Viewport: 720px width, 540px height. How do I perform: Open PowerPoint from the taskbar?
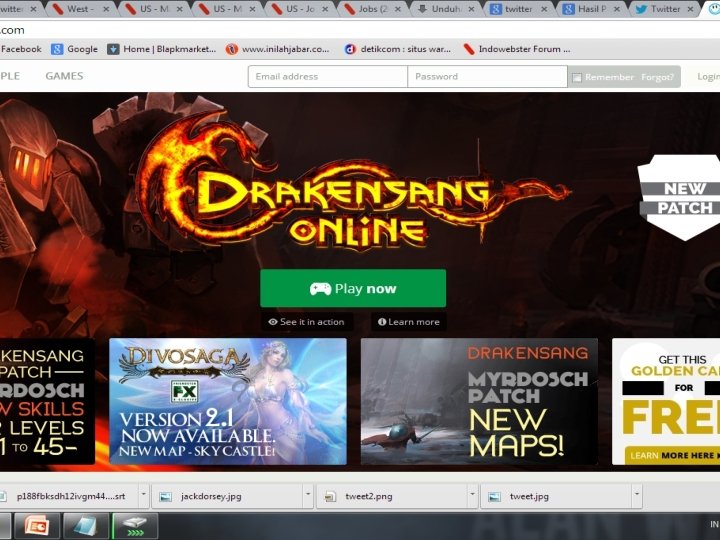point(37,526)
